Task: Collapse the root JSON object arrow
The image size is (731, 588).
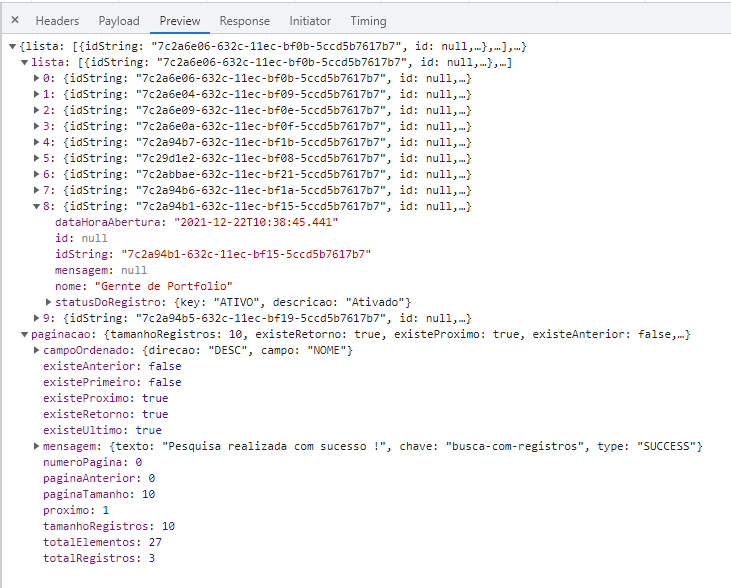Action: [13, 47]
